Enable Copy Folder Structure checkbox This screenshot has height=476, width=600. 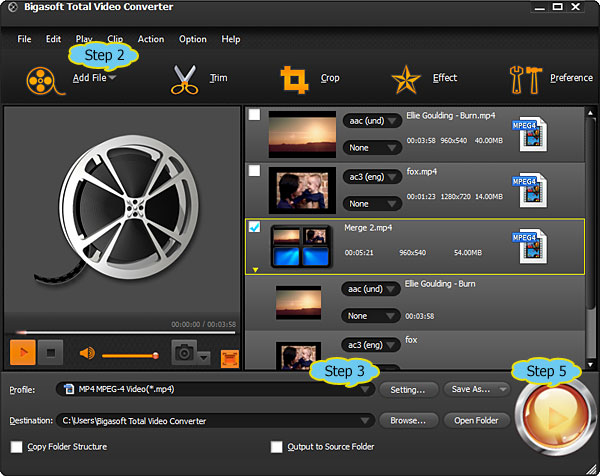(16, 447)
